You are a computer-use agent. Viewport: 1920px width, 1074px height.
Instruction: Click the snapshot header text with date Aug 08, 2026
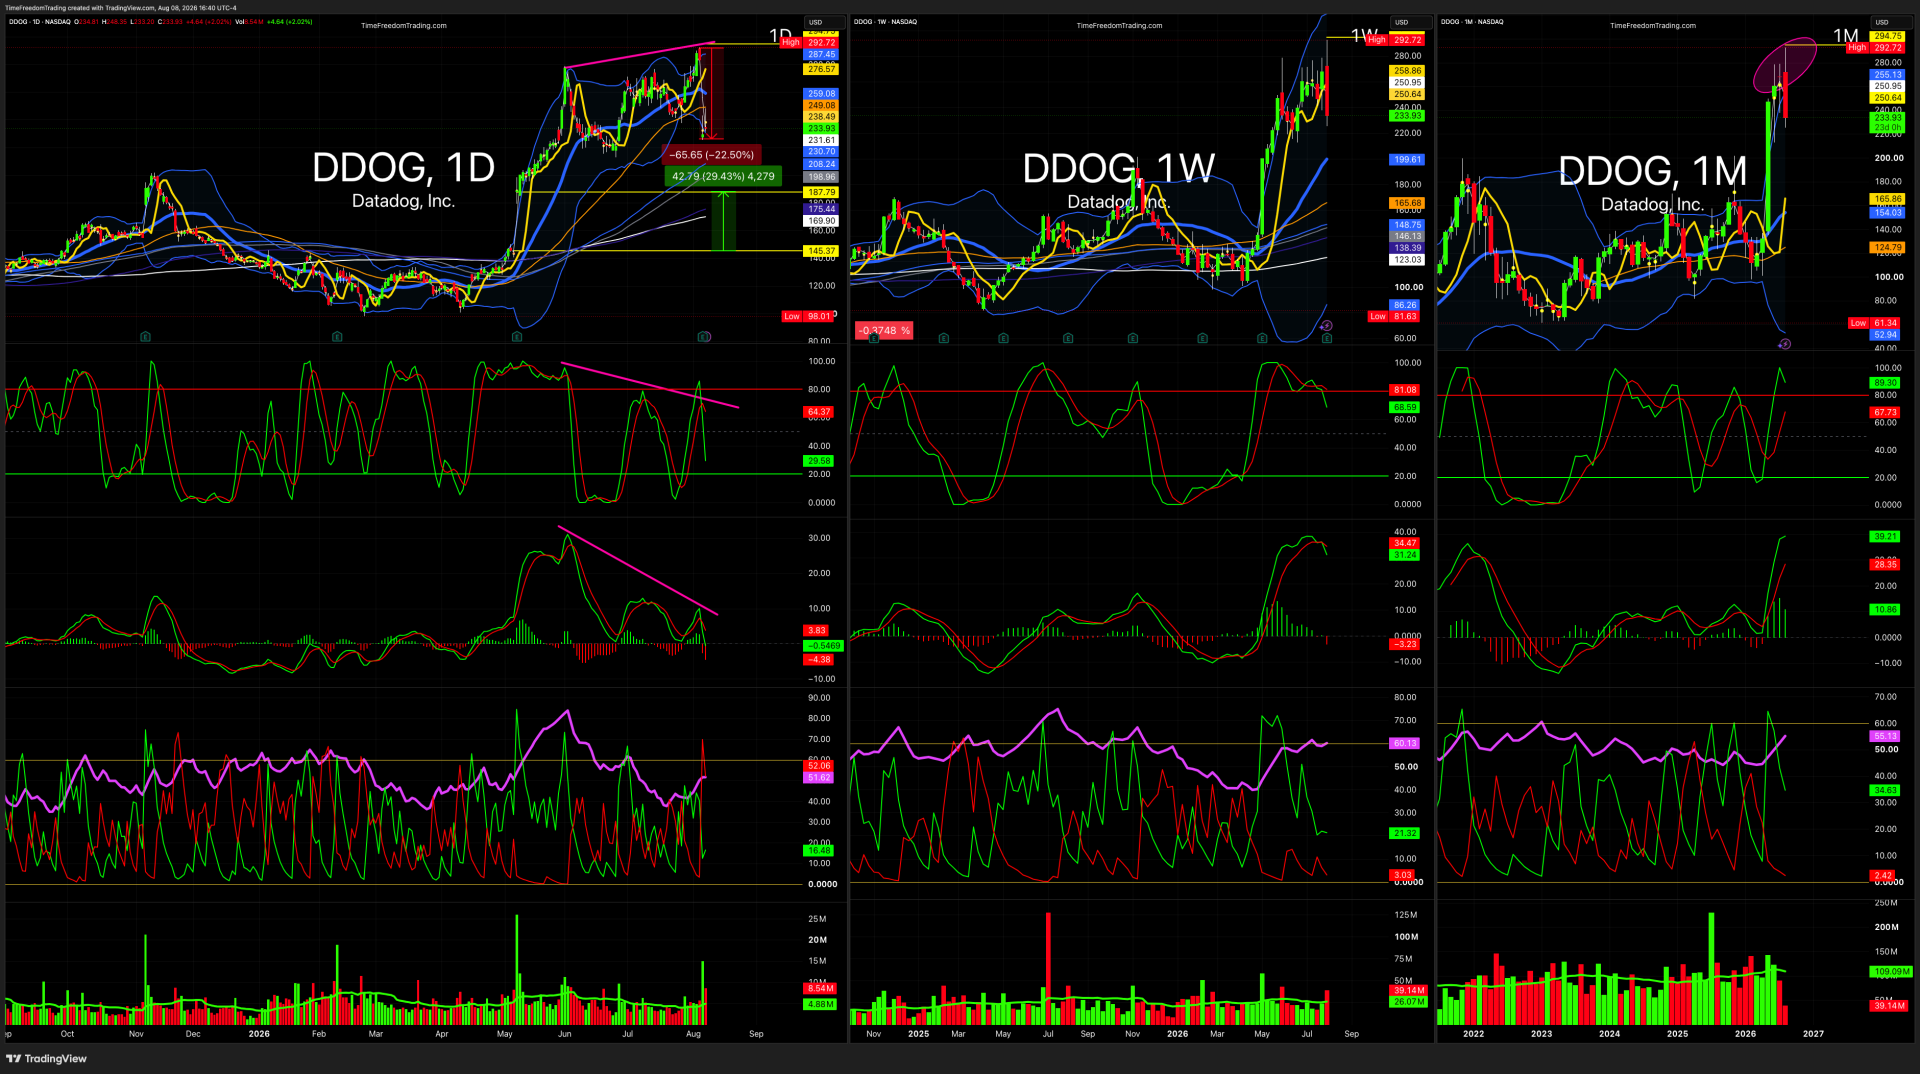click(x=121, y=7)
